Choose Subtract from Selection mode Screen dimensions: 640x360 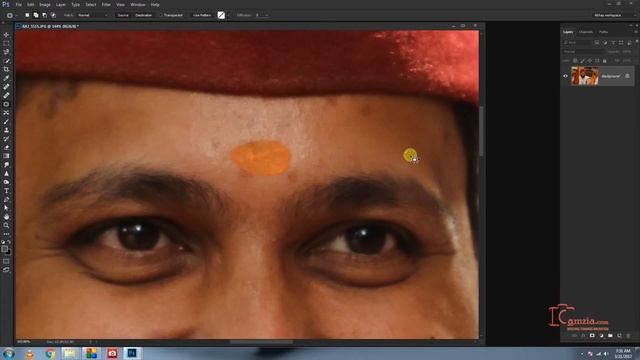pyautogui.click(x=44, y=15)
